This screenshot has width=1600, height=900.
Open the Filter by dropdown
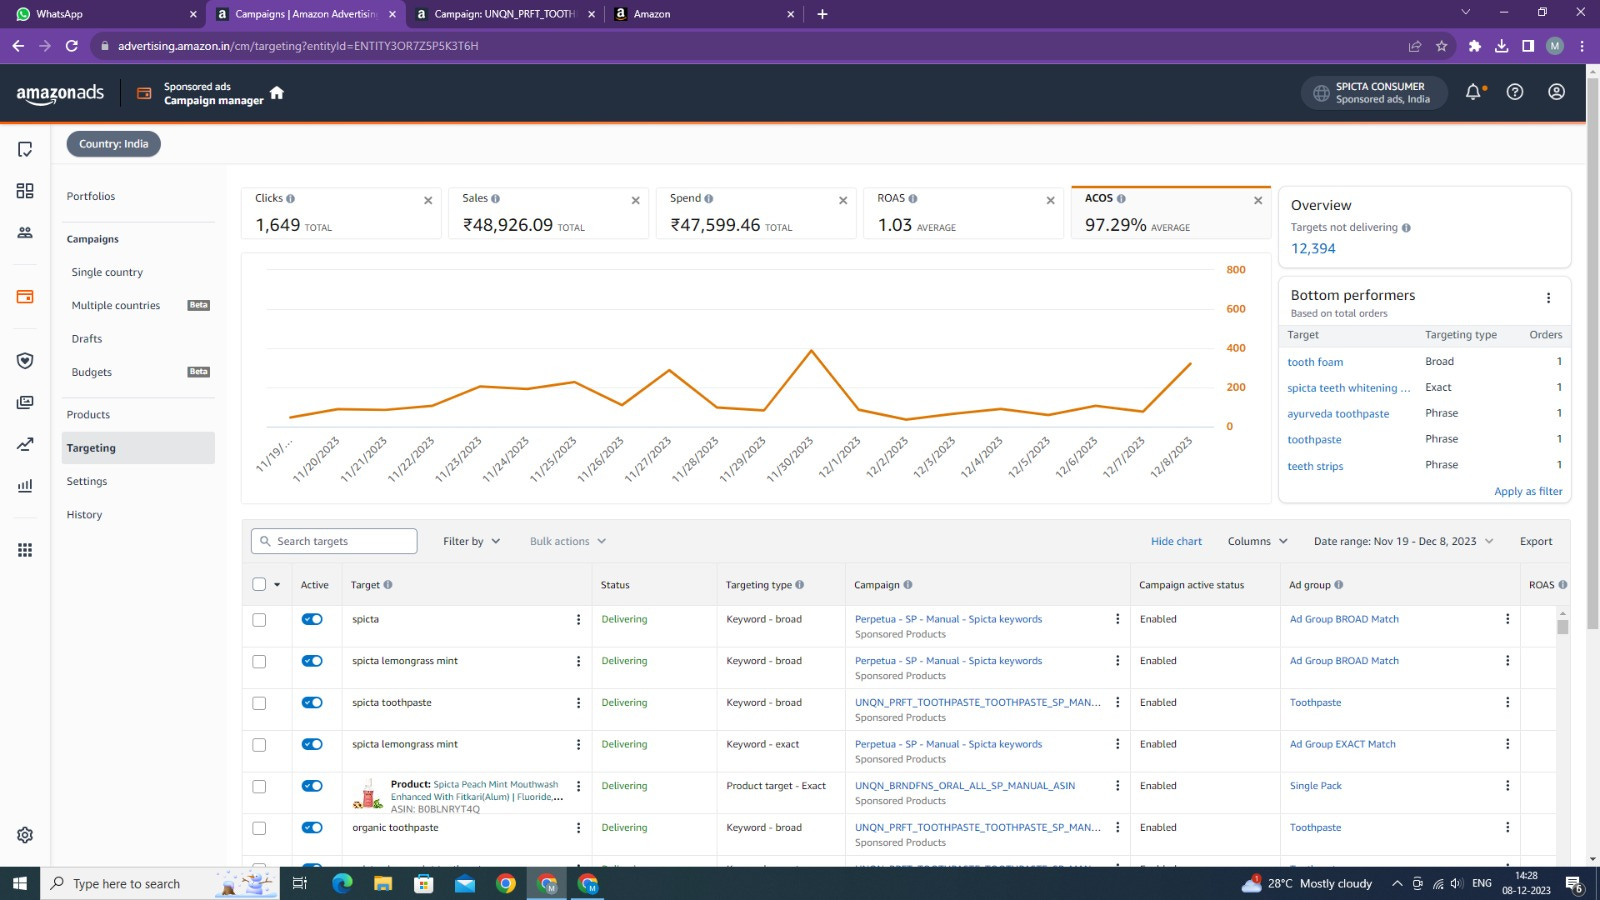[x=472, y=542]
